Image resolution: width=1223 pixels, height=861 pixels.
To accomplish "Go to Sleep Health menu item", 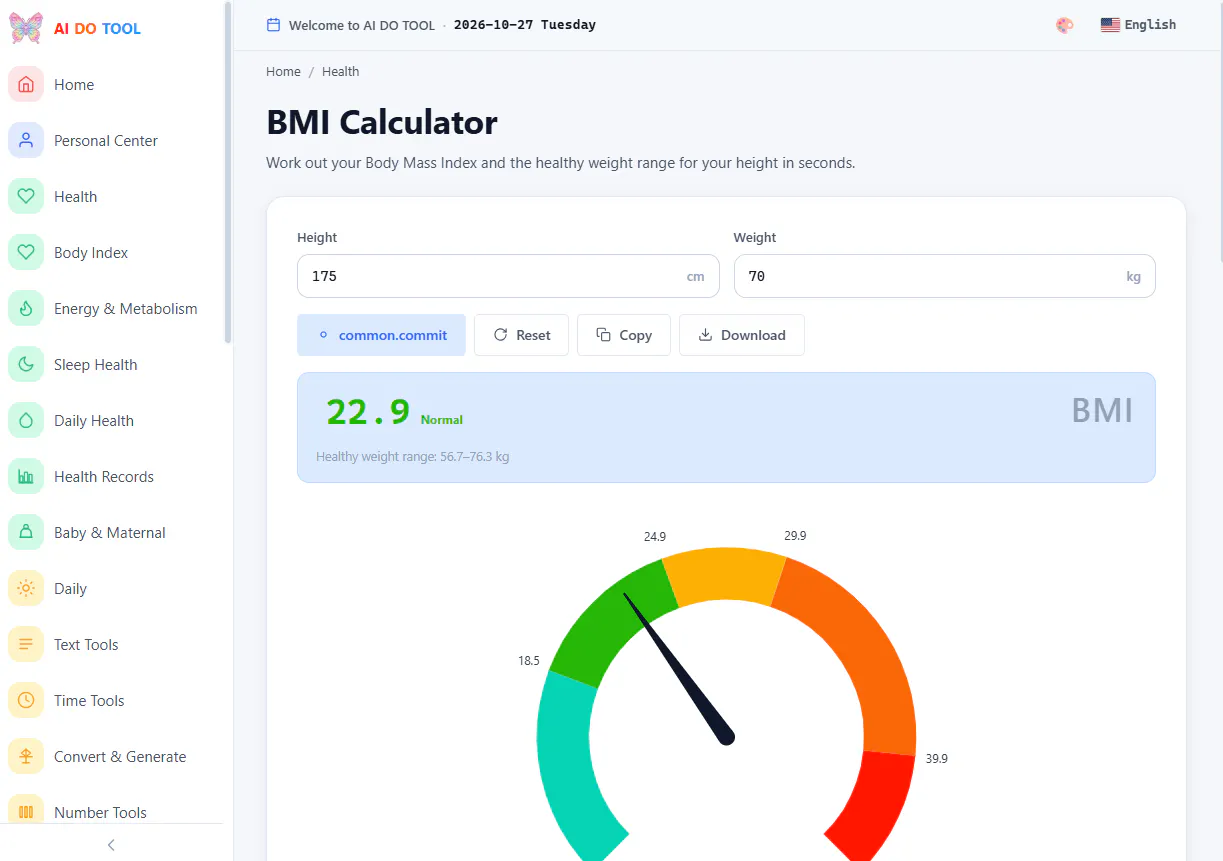I will coord(111,365).
